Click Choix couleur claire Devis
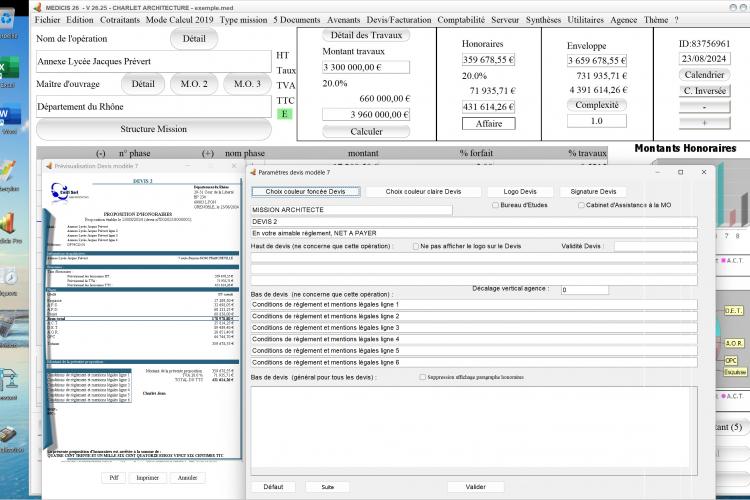This screenshot has width=750, height=500. 423,192
